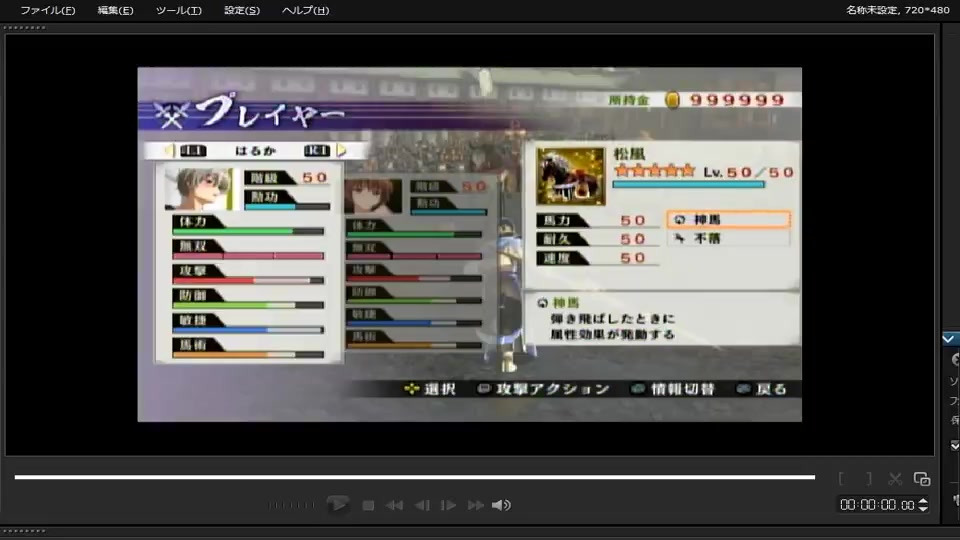Click the timecode stepper arrows
The image size is (960, 540).
point(923,505)
